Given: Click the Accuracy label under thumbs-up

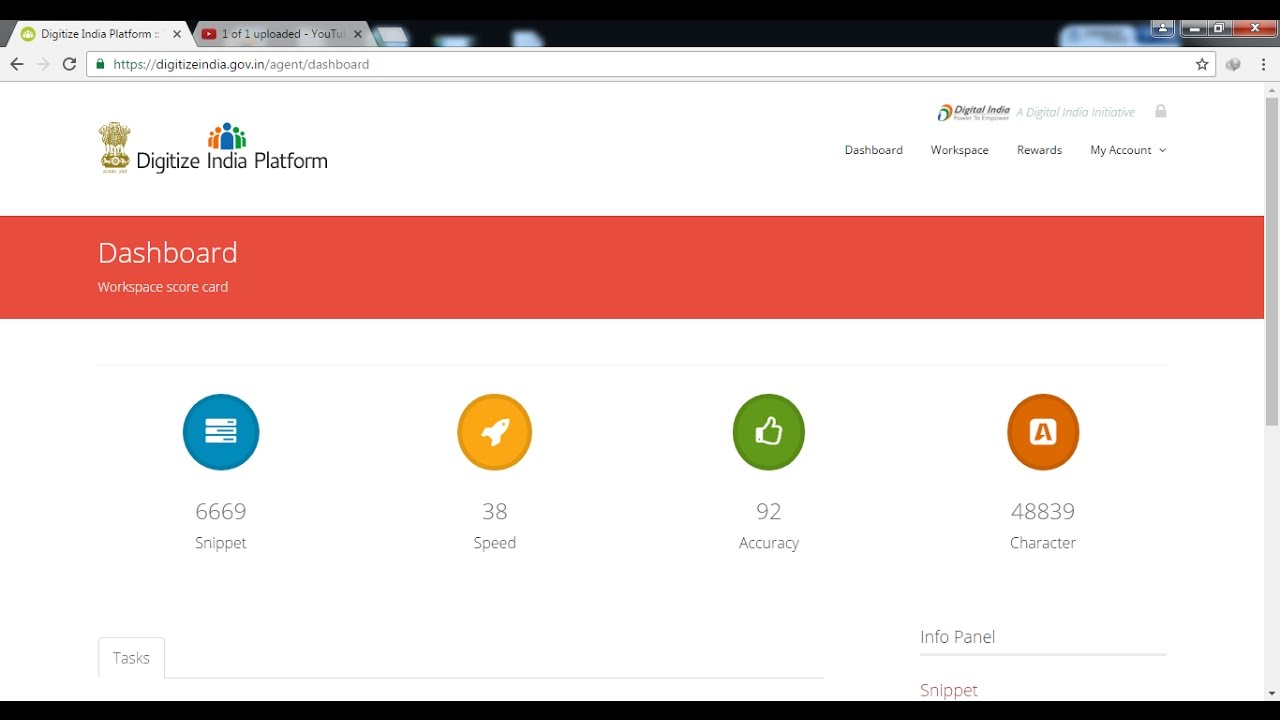Looking at the screenshot, I should 769,543.
